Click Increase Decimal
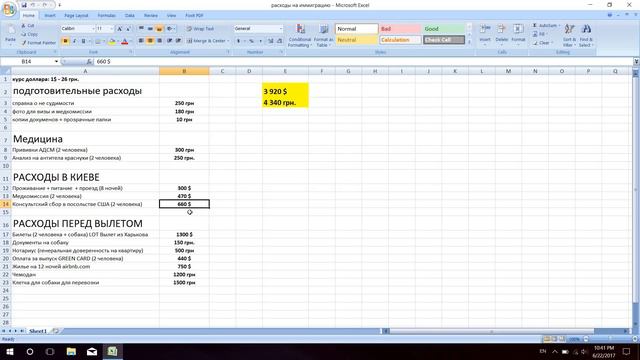The width and height of the screenshot is (640, 360). coord(271,41)
